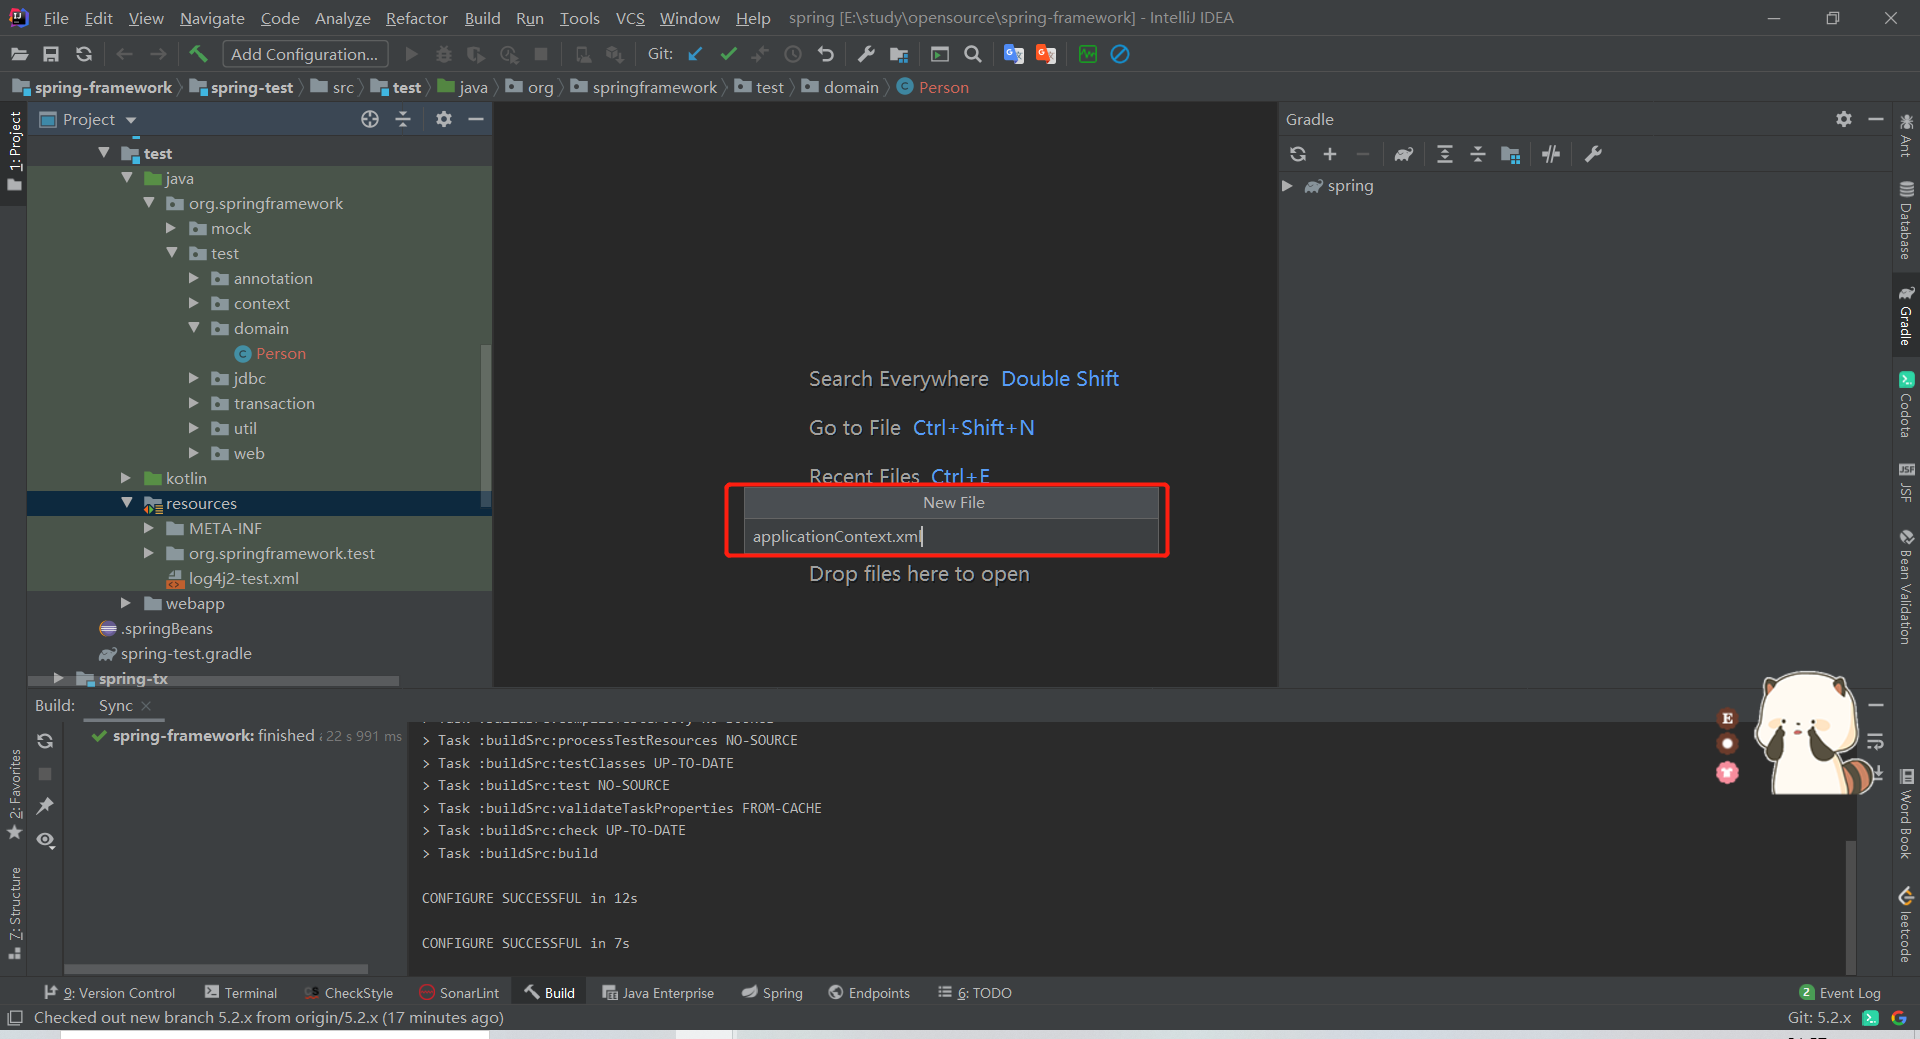Close the Sync build tab
Image resolution: width=1920 pixels, height=1039 pixels.
click(x=146, y=705)
